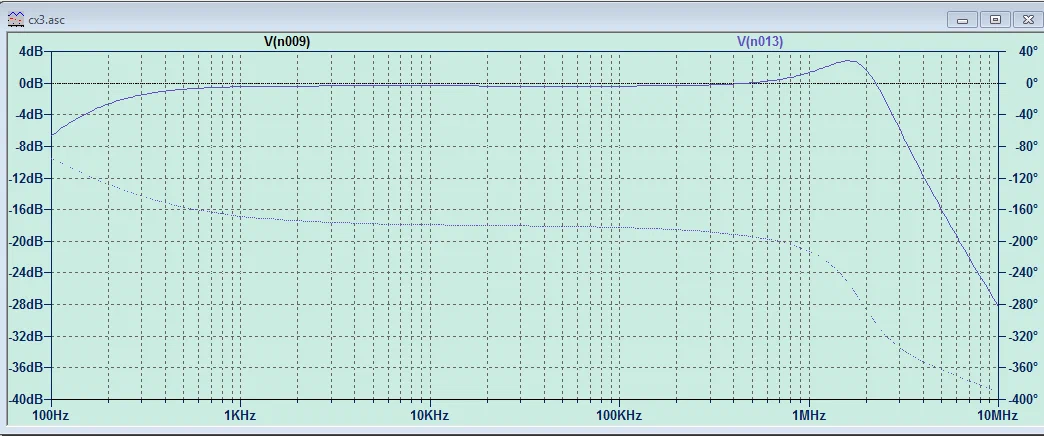Viewport: 1044px width, 436px height.
Task: Click the -280° phase axis label
Action: (x=1022, y=304)
